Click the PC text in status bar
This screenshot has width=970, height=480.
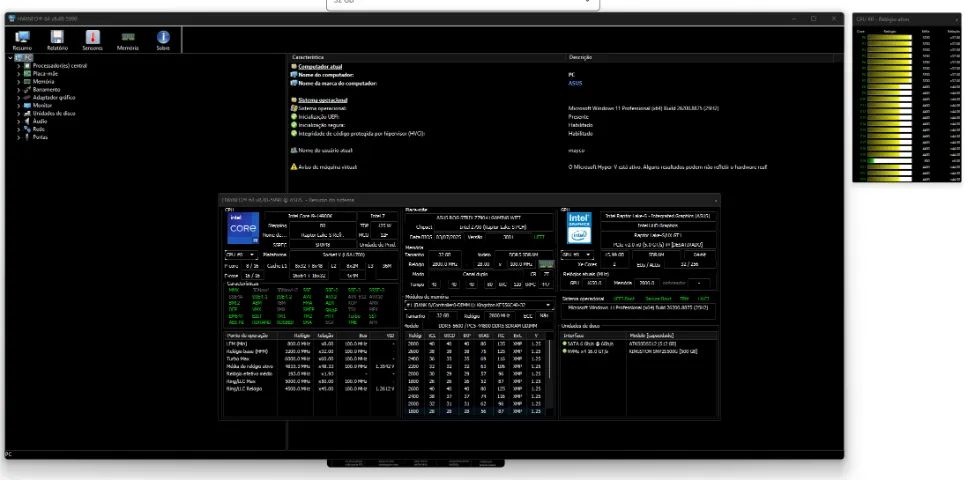9,455
